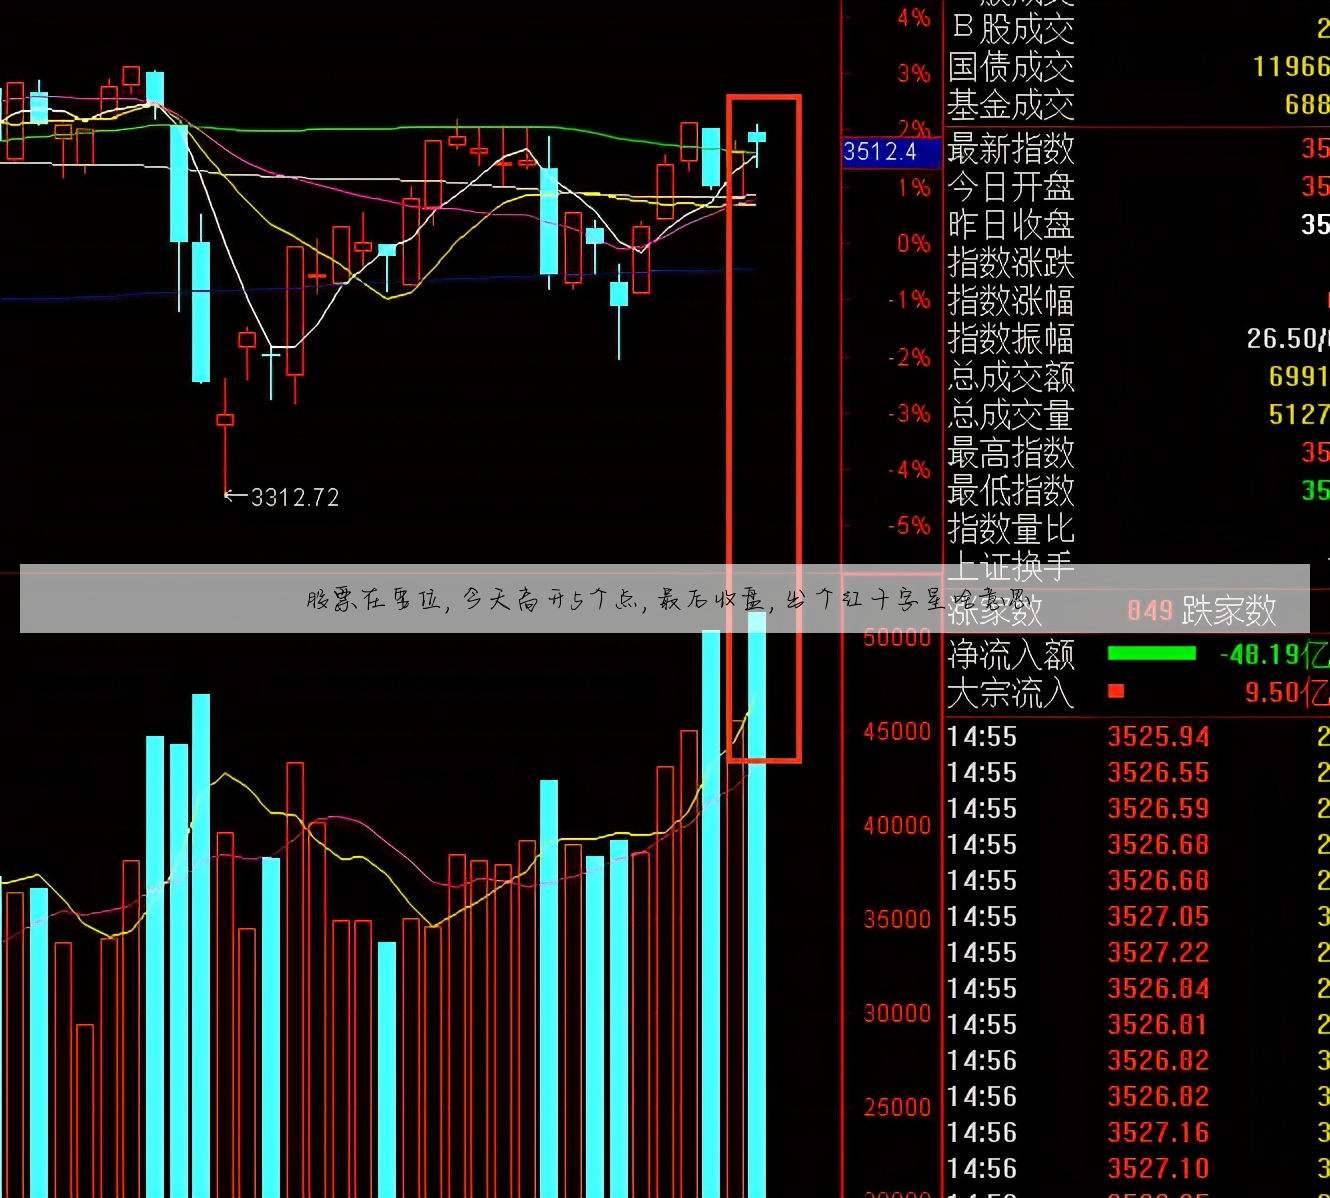Click the 净流入额 label
Viewport: 1330px width, 1198px height.
pos(1011,655)
